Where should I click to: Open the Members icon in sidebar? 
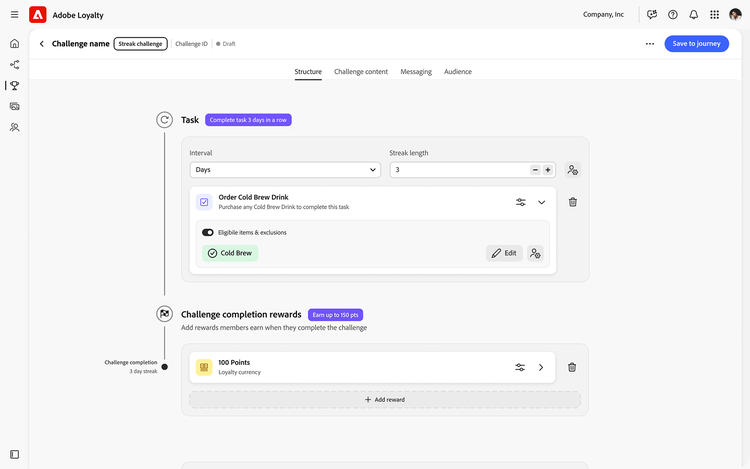(x=14, y=127)
